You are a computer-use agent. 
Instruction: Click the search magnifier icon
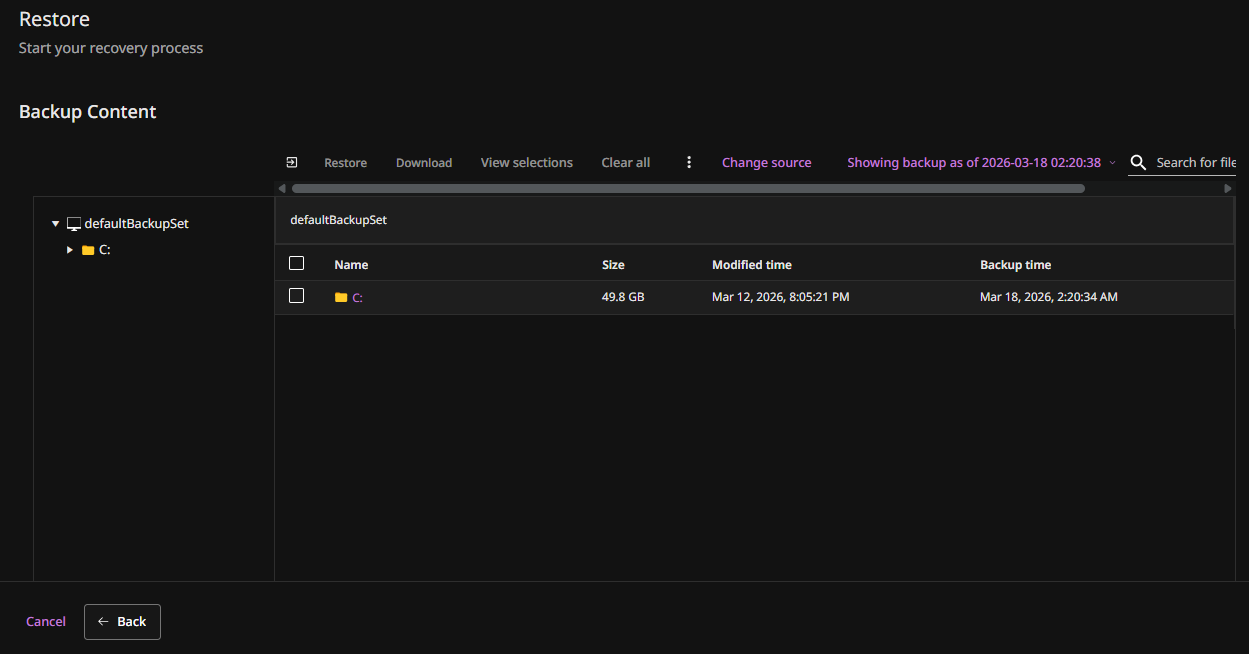pos(1138,162)
